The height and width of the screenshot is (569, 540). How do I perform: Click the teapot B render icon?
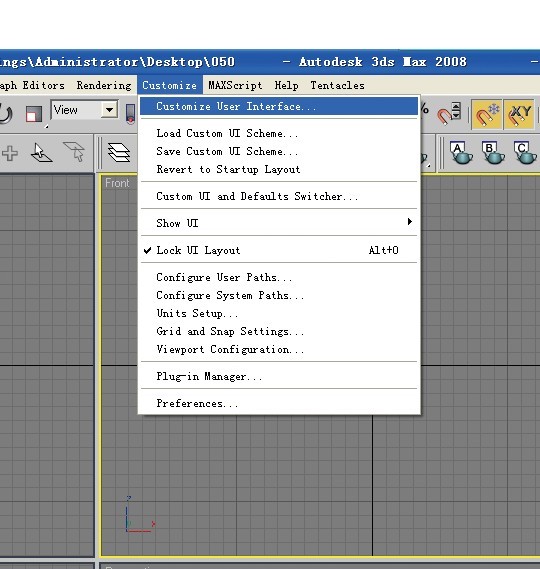pos(492,153)
